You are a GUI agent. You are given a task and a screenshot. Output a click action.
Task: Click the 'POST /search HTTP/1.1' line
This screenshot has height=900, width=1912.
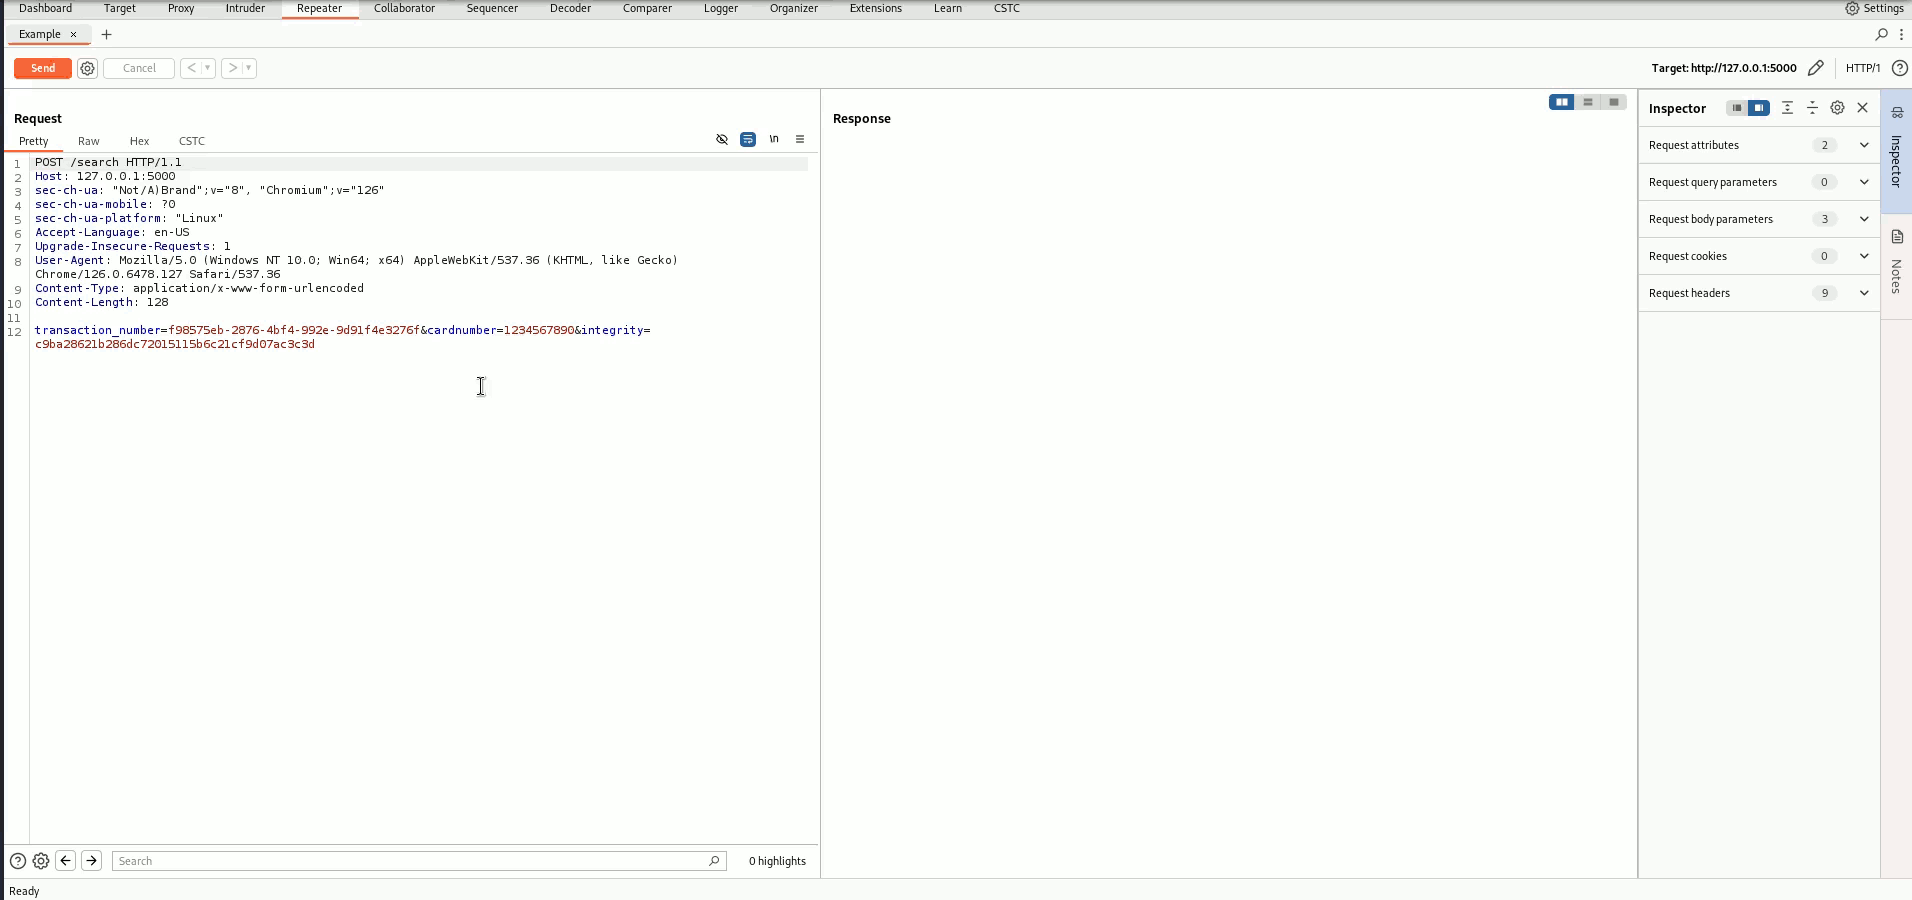coord(108,162)
